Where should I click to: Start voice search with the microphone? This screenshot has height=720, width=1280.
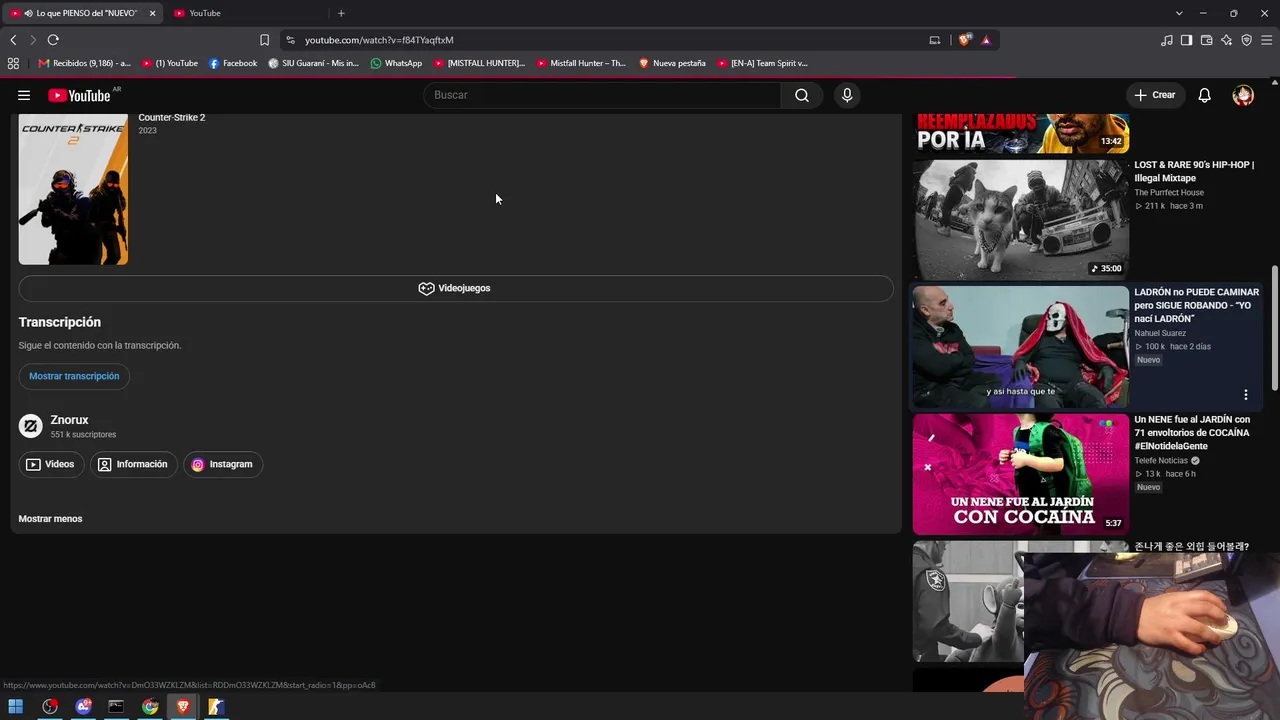point(847,95)
